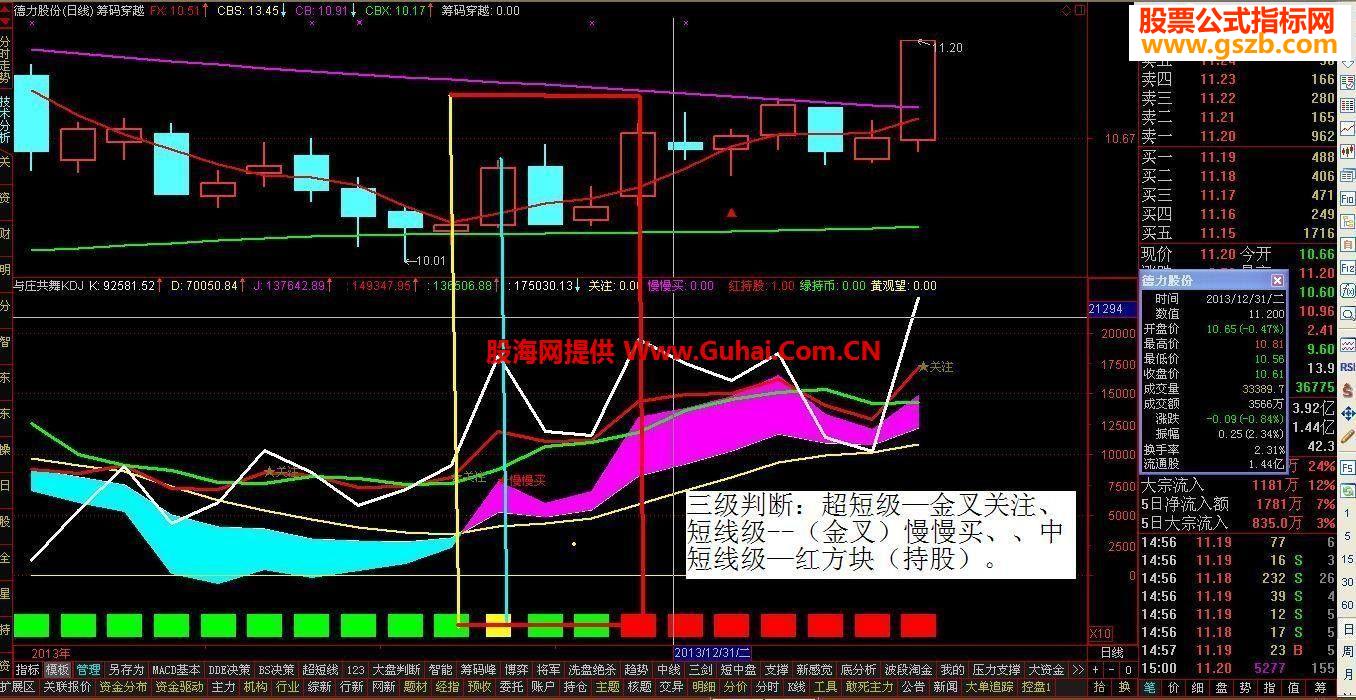This screenshot has width=1356, height=700.
Task: Open the 新闻 tab
Action: tap(946, 687)
